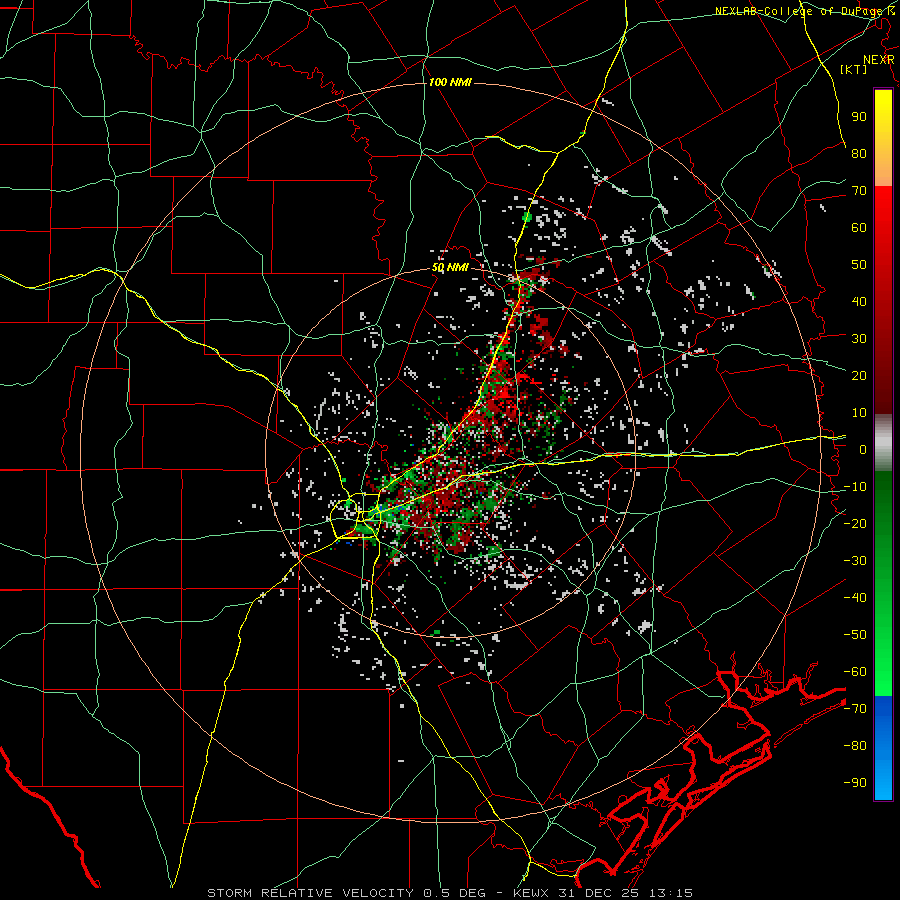Click the "31 DEC 25" date text
This screenshot has height=900, width=900.
(x=599, y=893)
